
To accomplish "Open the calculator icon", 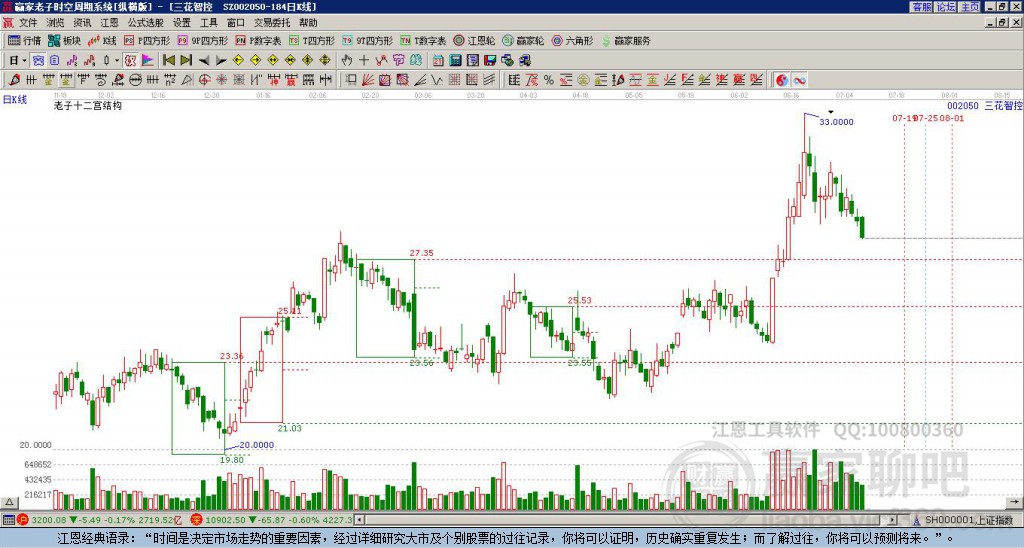I will pyautogui.click(x=455, y=61).
